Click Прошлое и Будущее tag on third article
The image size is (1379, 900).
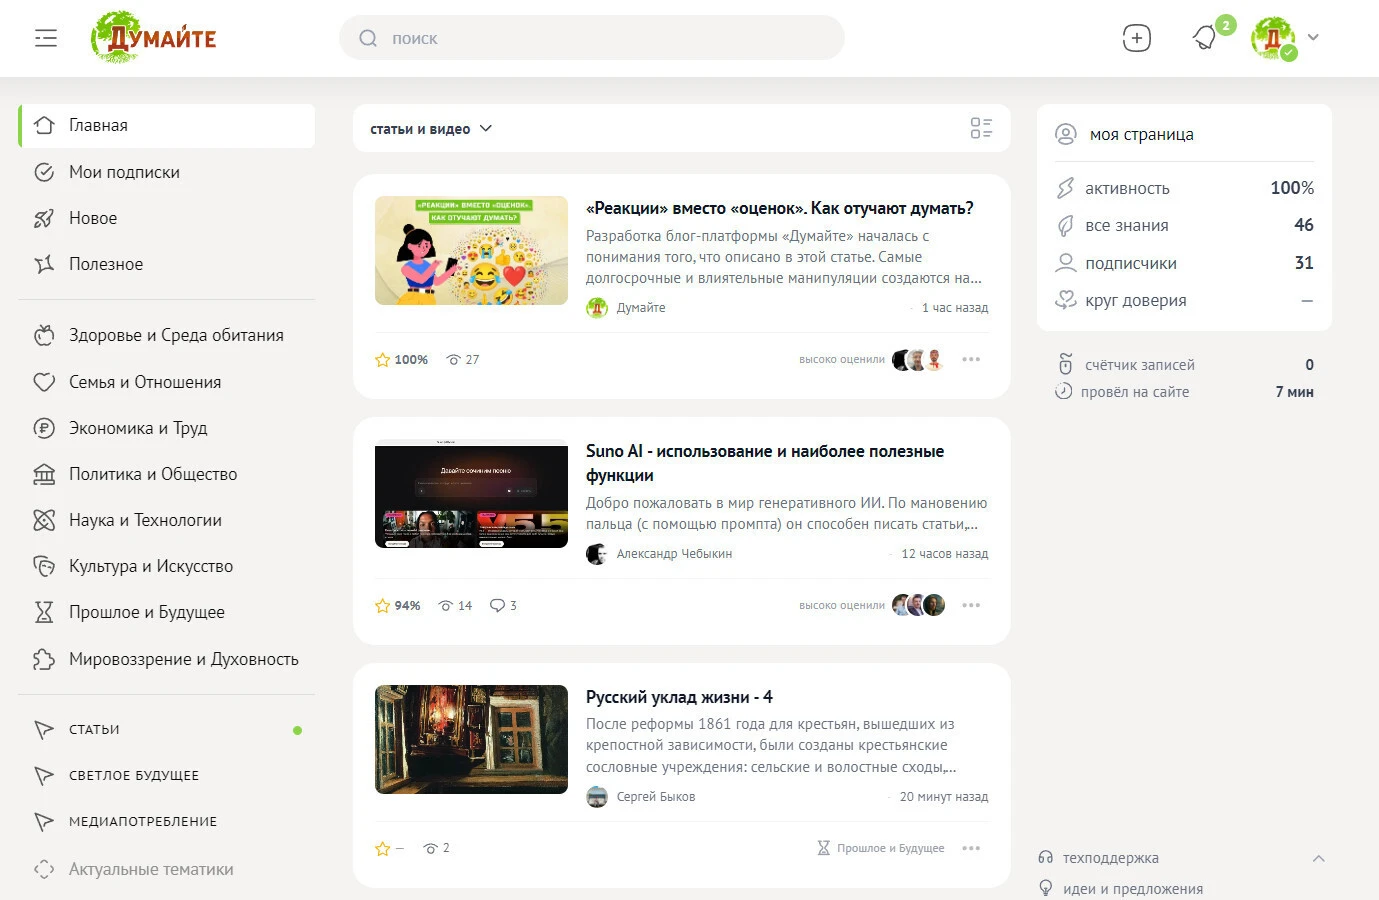pyautogui.click(x=880, y=848)
